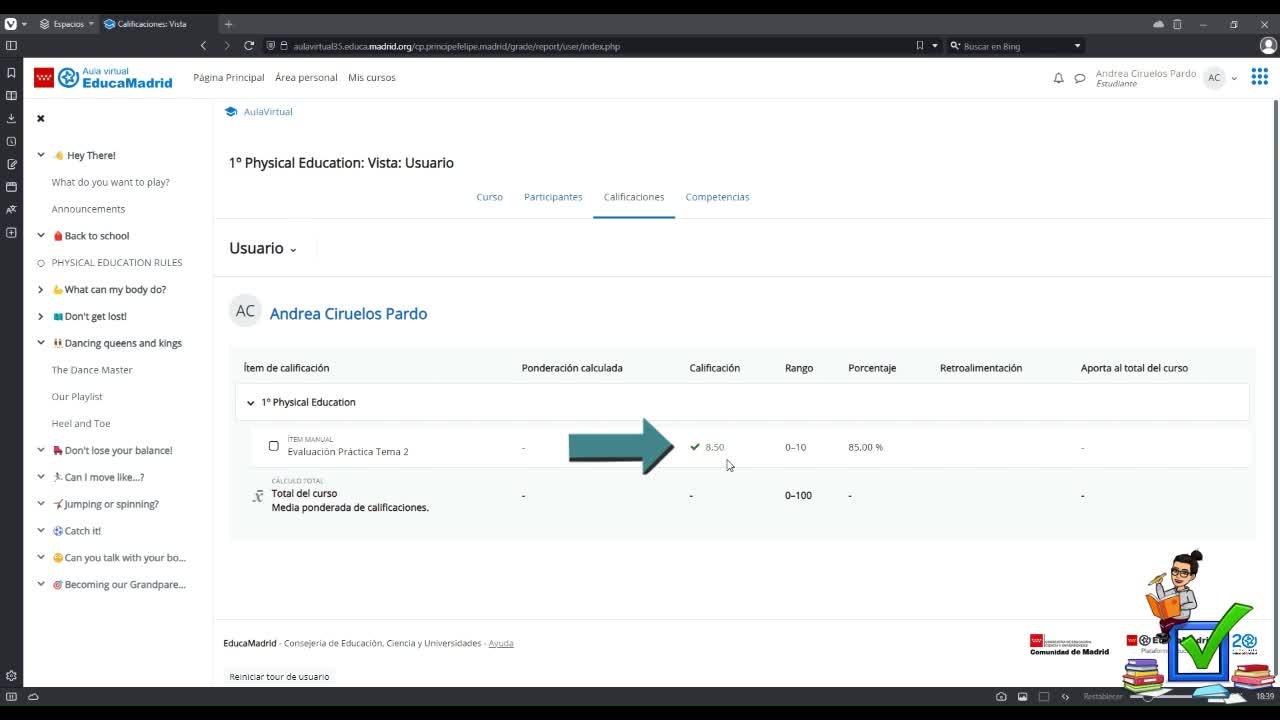Open the Vivaldi profile avatar

click(1268, 46)
